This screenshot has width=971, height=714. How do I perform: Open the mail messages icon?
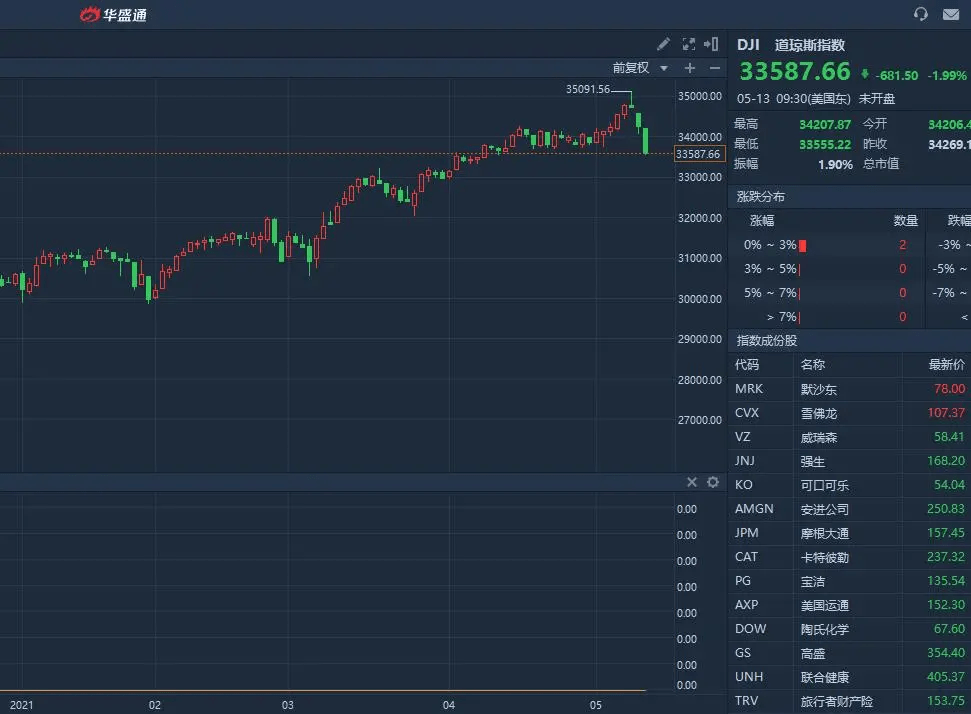click(951, 14)
